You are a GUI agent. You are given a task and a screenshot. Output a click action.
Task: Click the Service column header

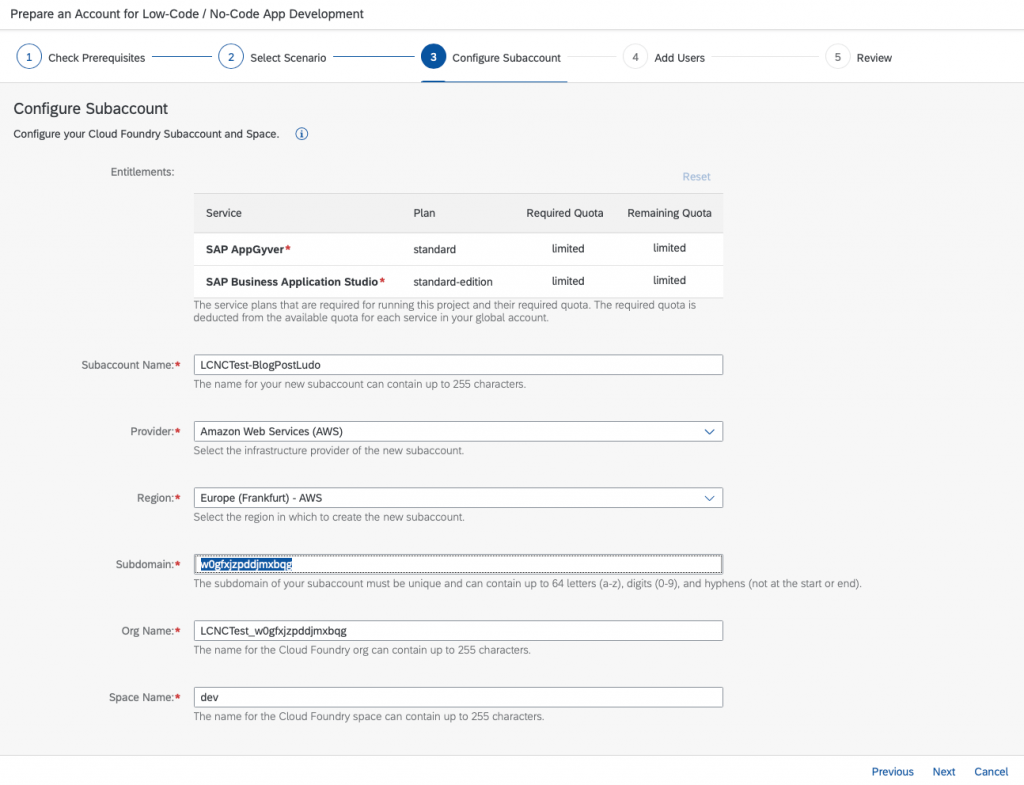tap(223, 214)
